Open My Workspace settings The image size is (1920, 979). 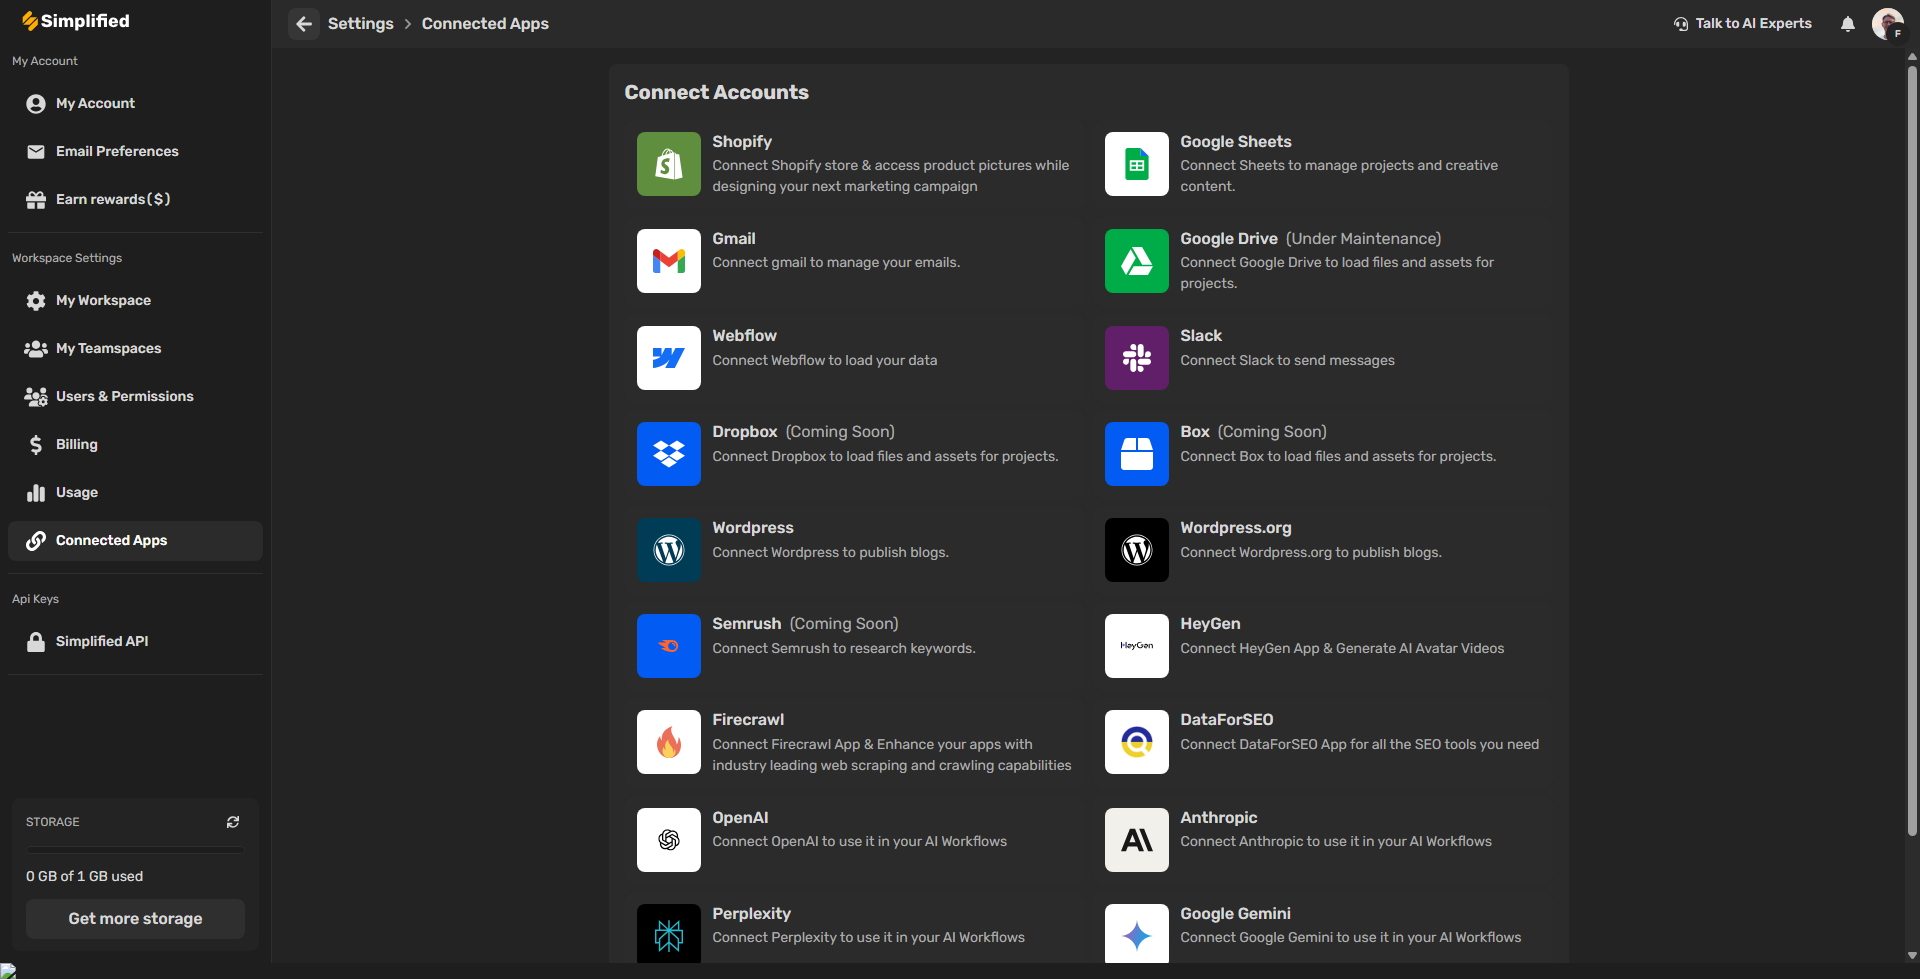pyautogui.click(x=135, y=301)
